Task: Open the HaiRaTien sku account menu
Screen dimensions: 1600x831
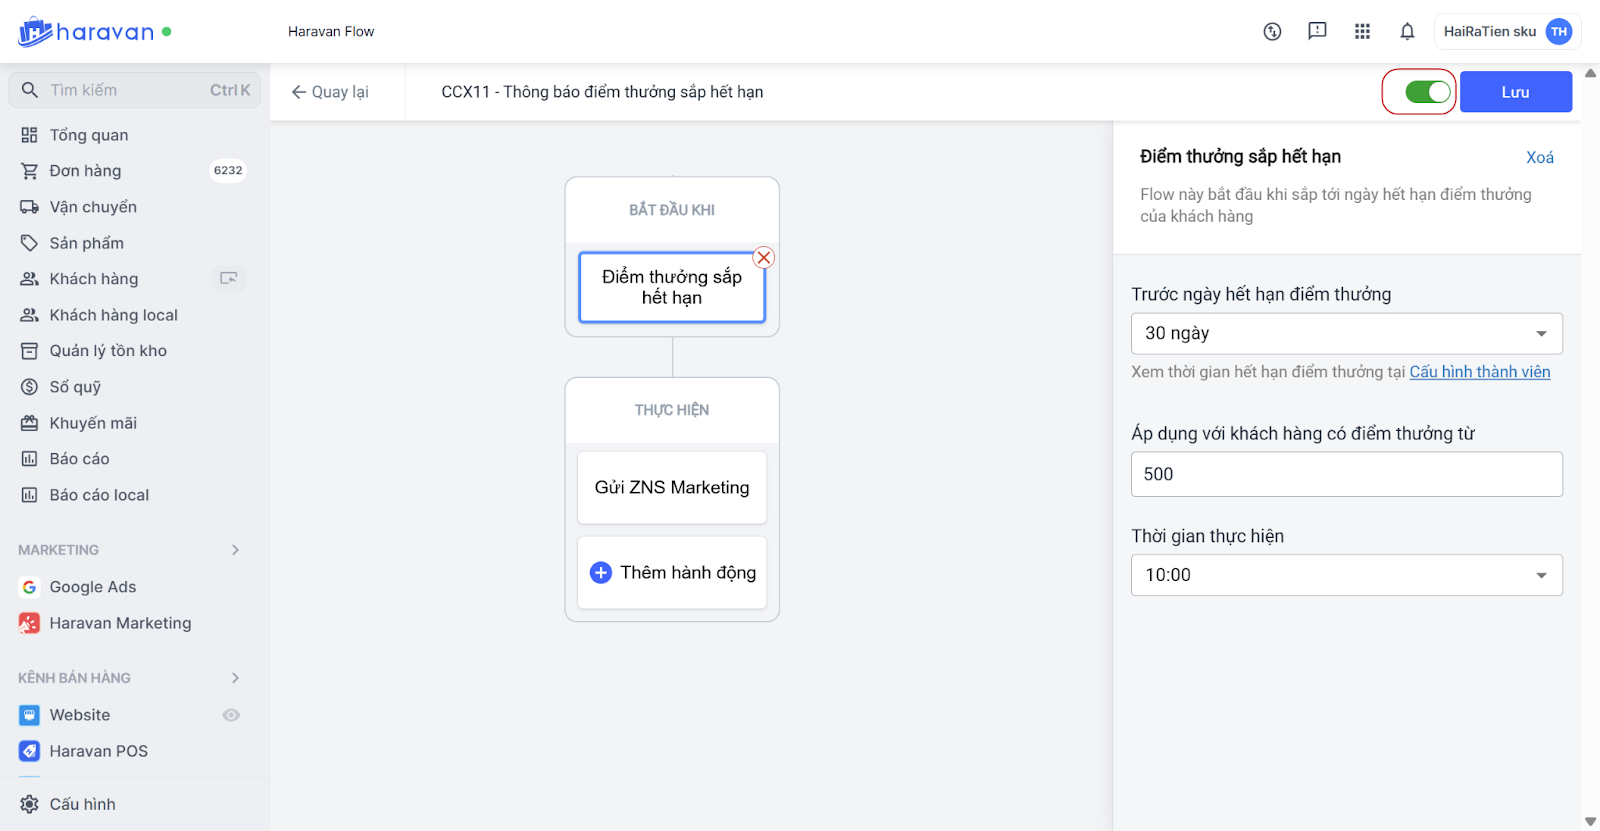Action: click(x=1507, y=32)
